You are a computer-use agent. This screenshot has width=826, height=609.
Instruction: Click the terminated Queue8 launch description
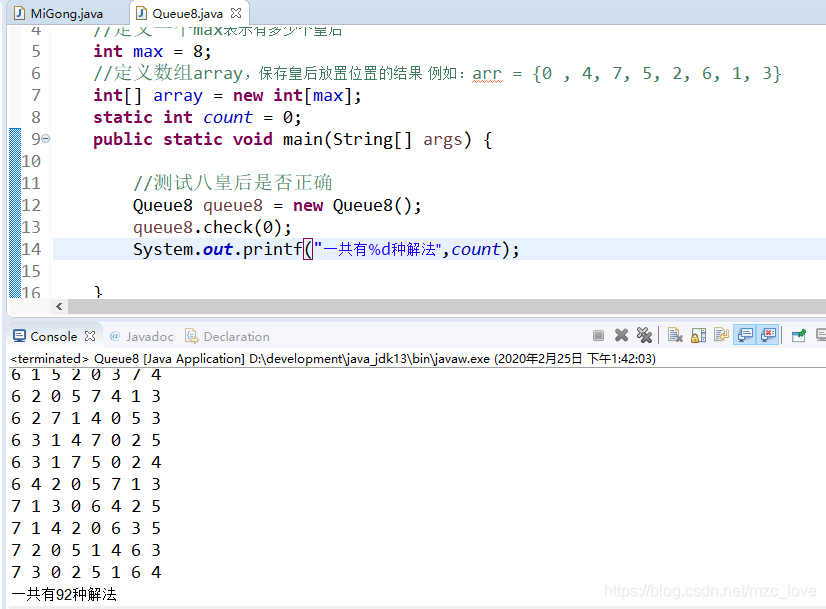coord(333,359)
